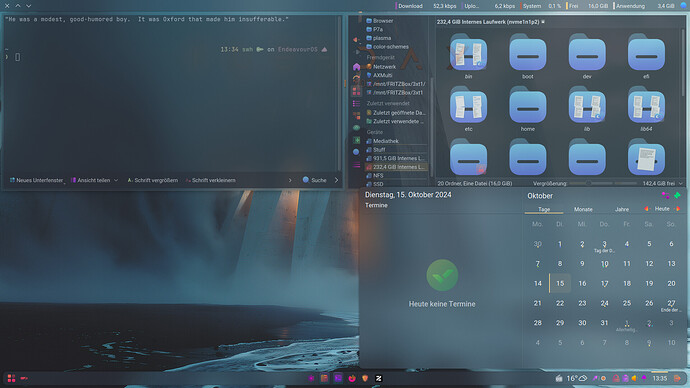Switch calendar to the Monate tab

583,209
